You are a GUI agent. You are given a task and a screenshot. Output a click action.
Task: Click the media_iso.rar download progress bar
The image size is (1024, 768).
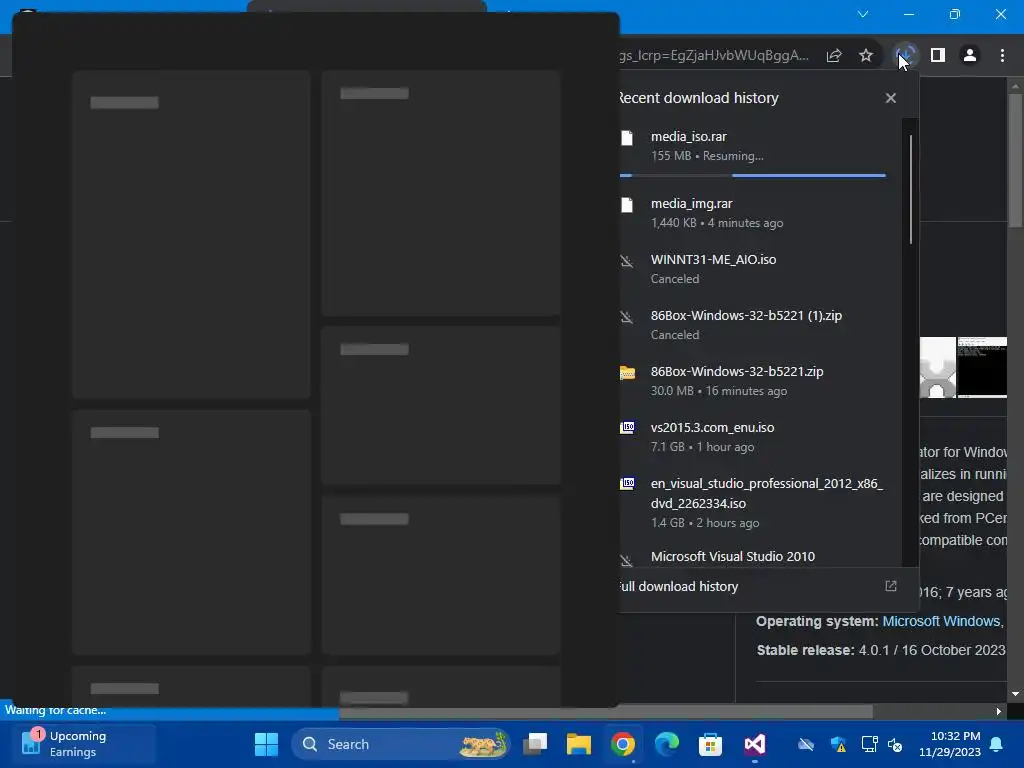(x=753, y=175)
